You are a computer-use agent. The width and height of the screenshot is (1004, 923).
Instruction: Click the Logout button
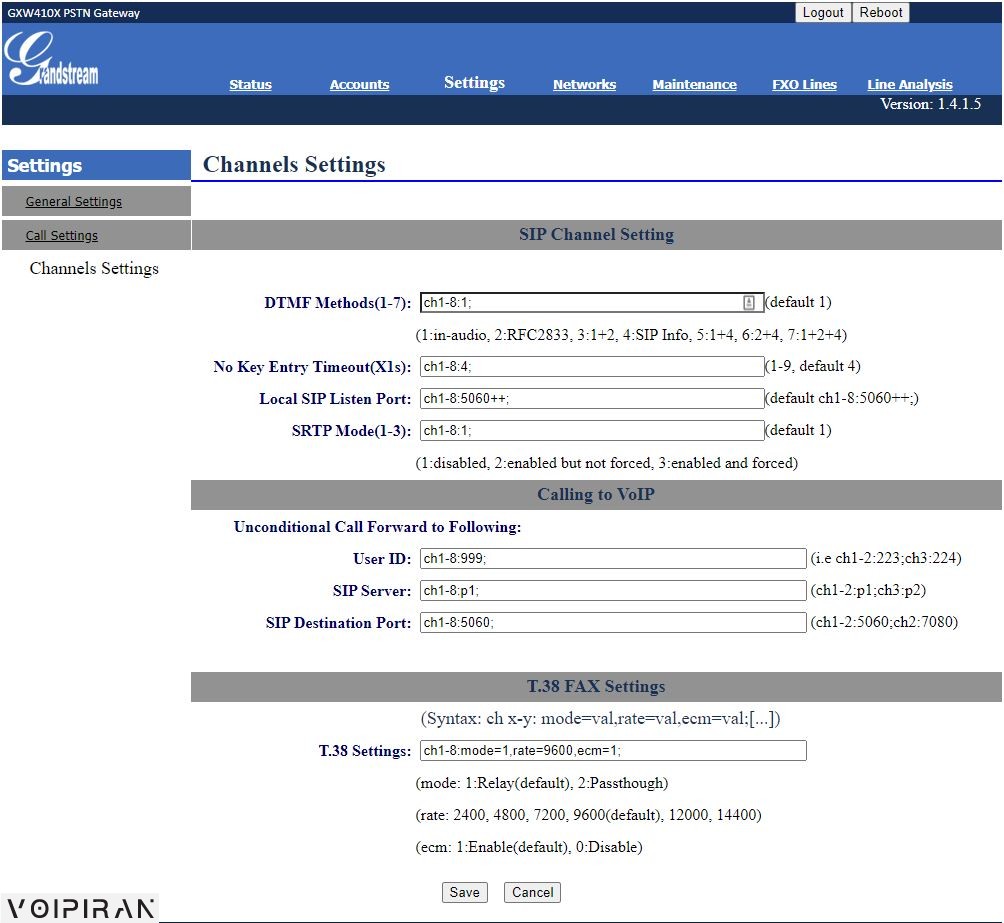click(823, 13)
